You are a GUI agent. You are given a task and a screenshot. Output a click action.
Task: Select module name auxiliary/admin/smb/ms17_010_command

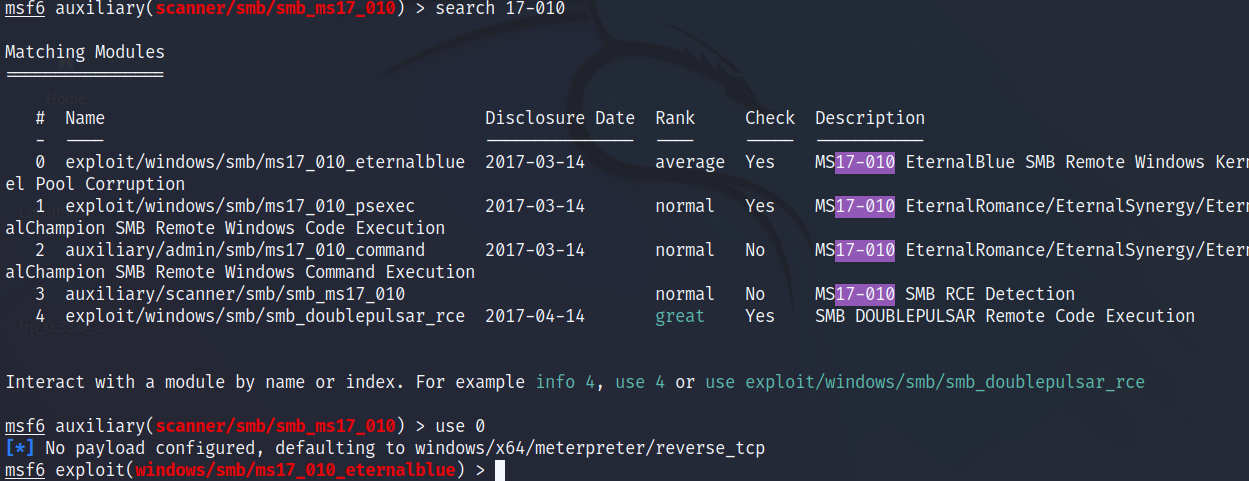pos(245,250)
